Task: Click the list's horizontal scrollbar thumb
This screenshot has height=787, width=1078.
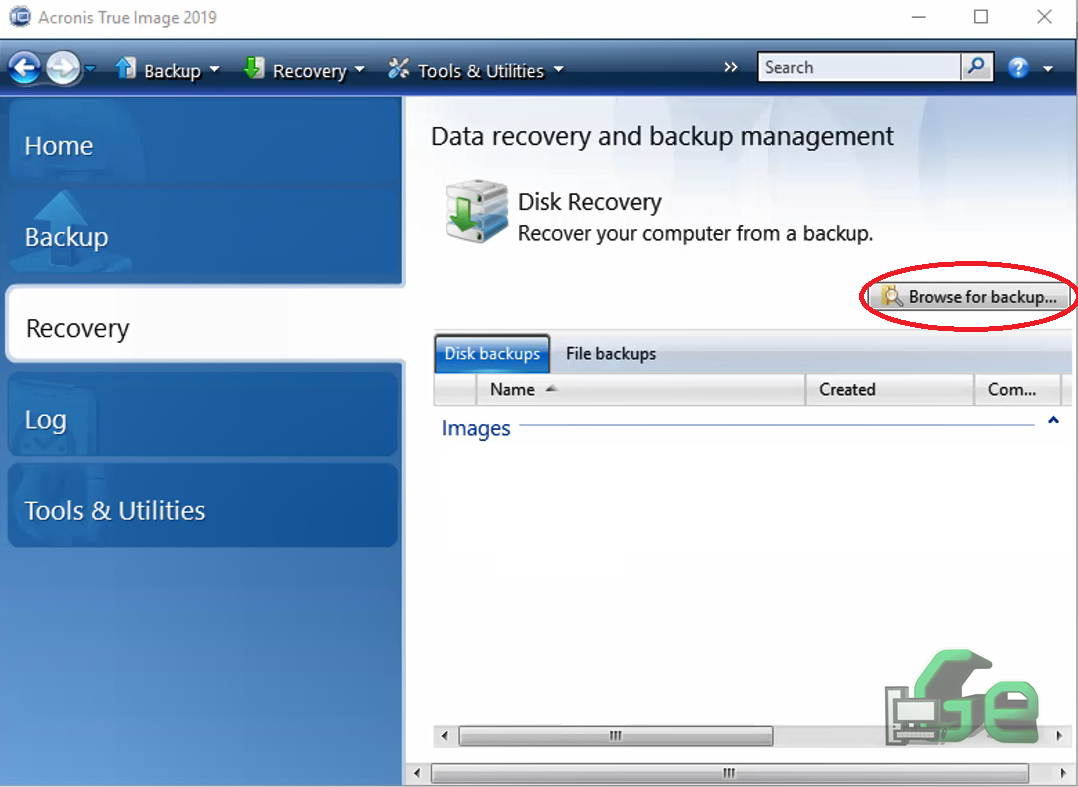Action: click(x=616, y=736)
